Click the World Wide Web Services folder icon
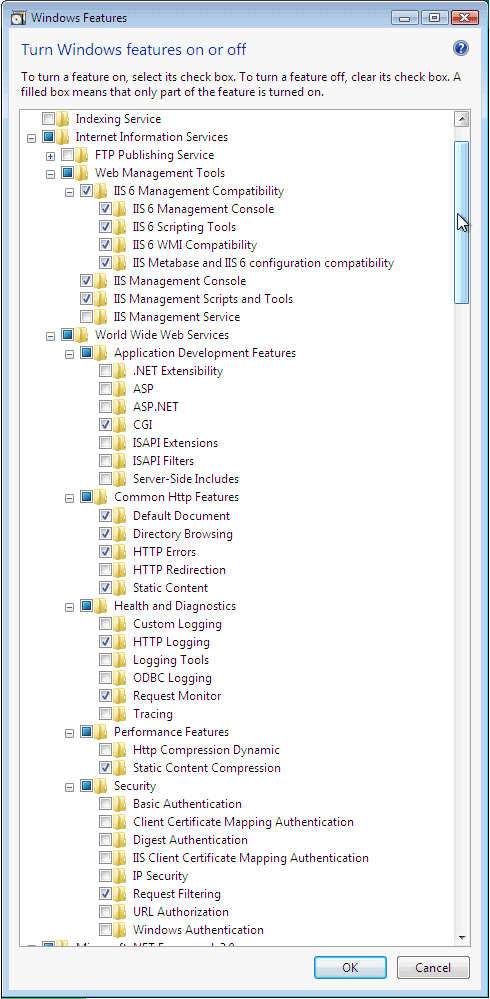Viewport: 490px width, 999px height. [82, 334]
